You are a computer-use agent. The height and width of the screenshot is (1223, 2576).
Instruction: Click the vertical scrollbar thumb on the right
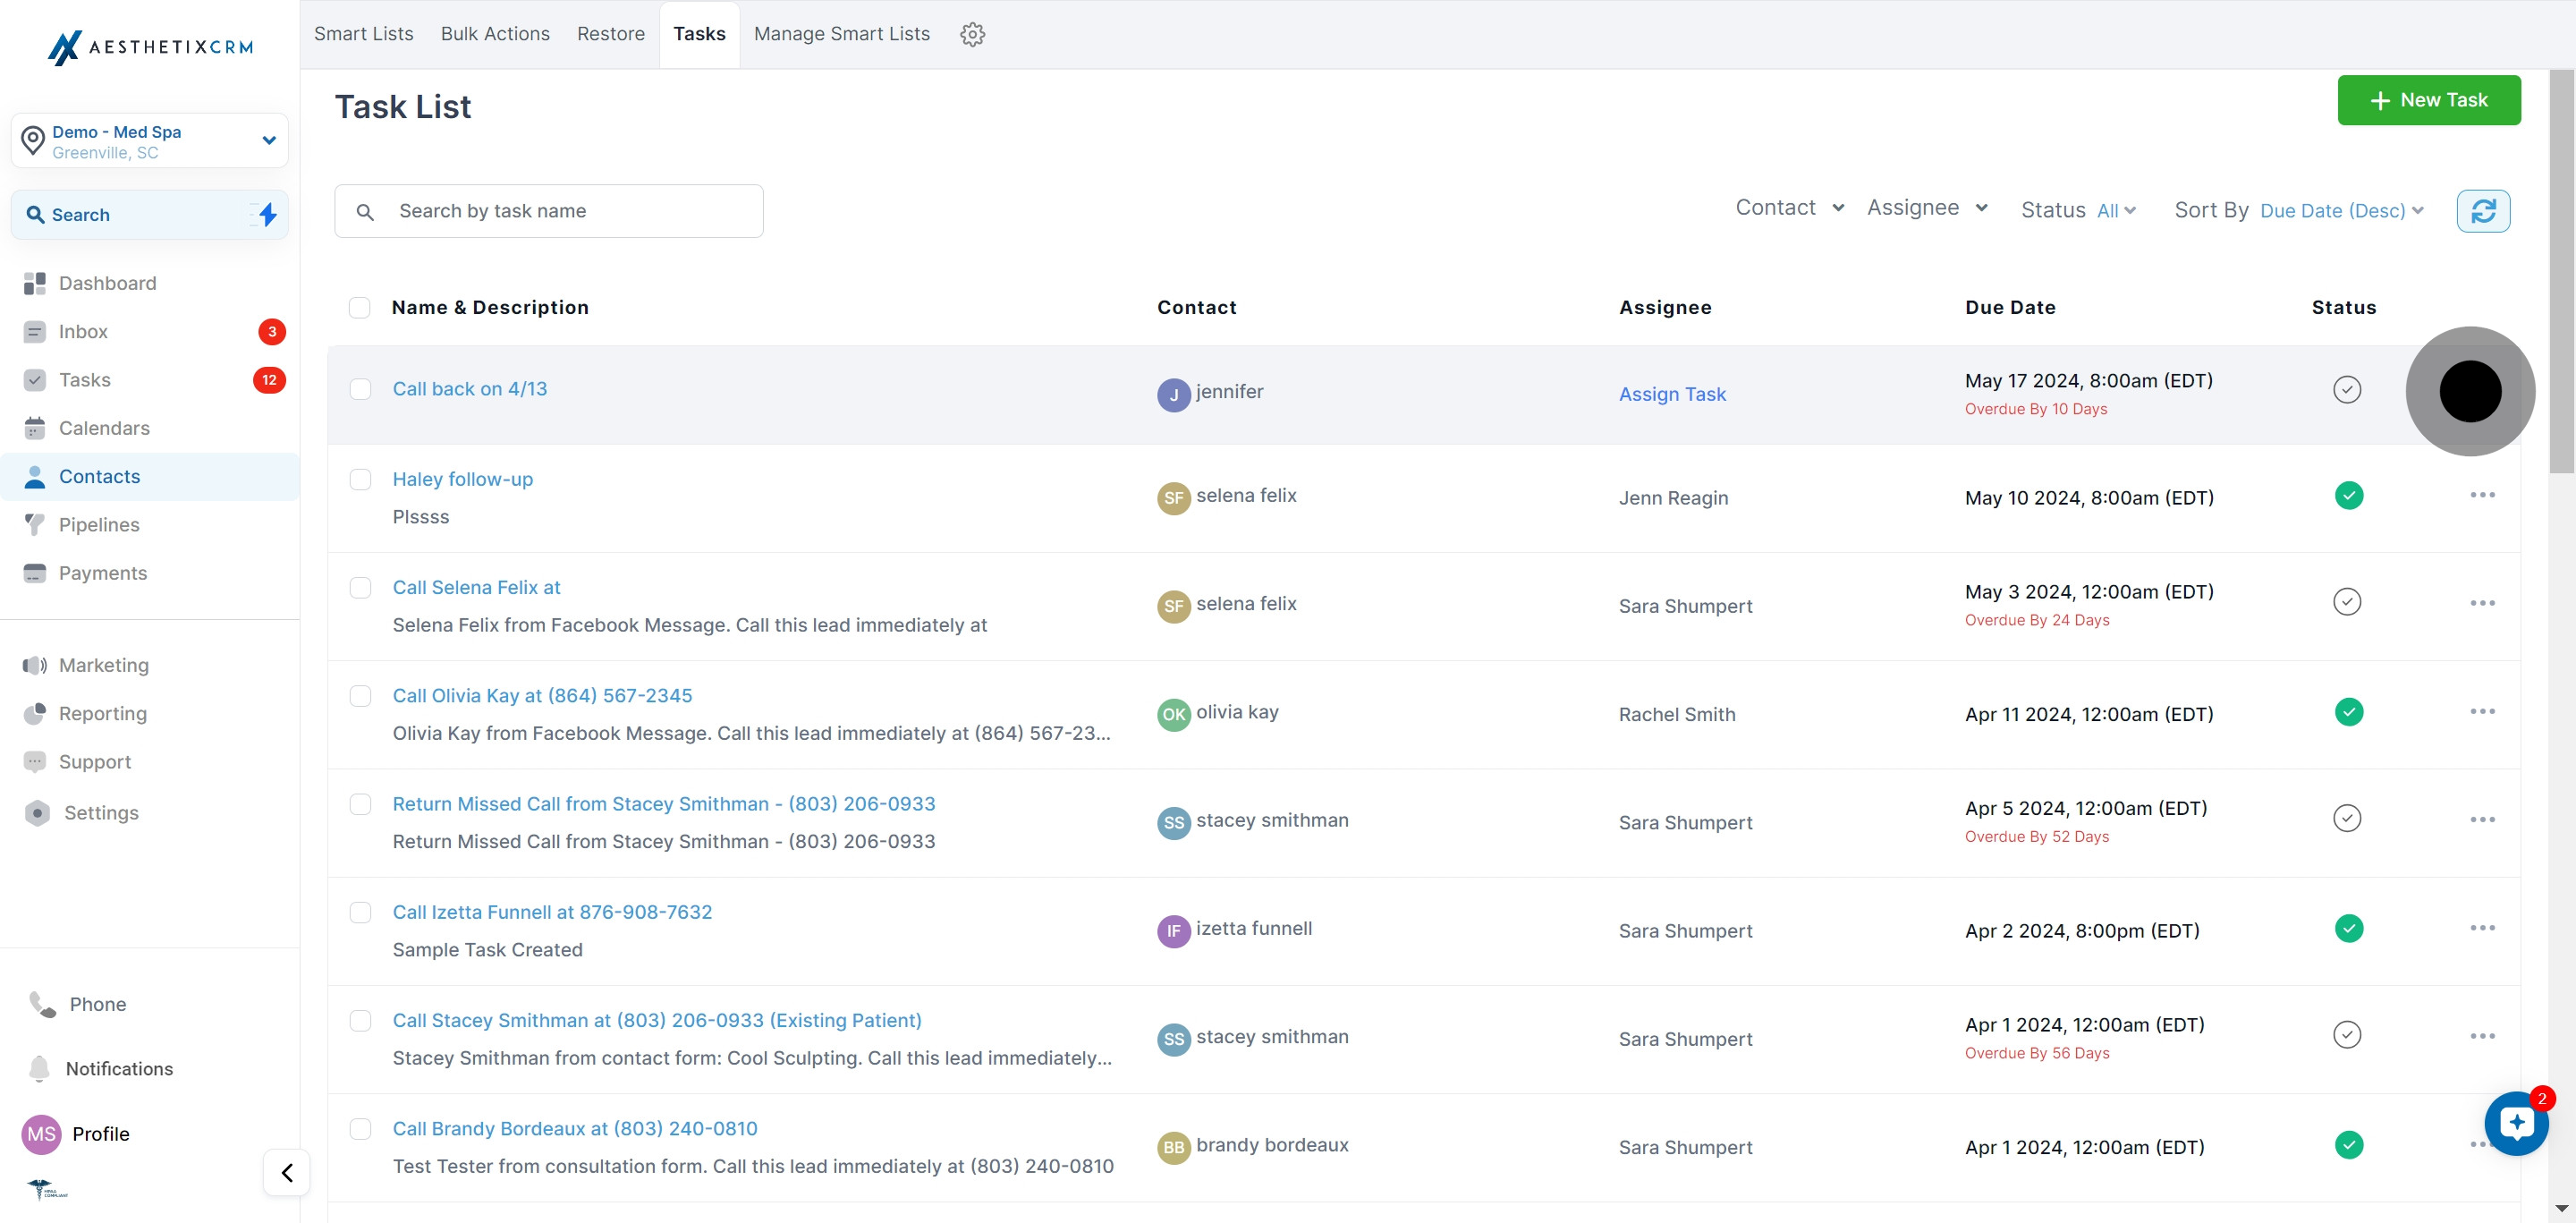click(2561, 270)
